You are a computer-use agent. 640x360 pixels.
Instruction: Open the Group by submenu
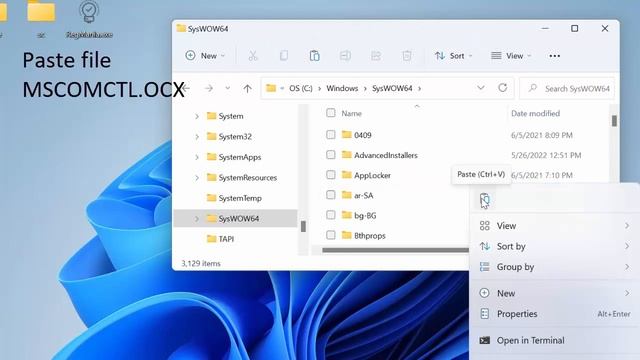555,267
